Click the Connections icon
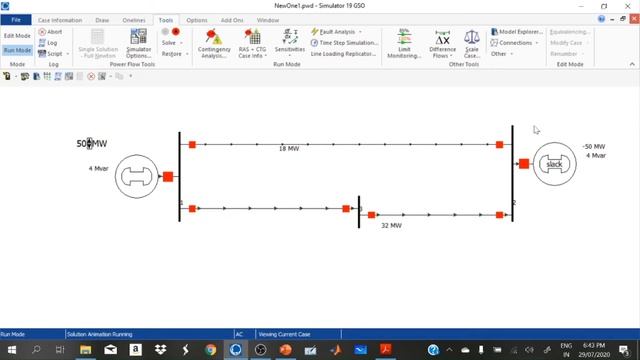This screenshot has width=640, height=360. (x=494, y=43)
